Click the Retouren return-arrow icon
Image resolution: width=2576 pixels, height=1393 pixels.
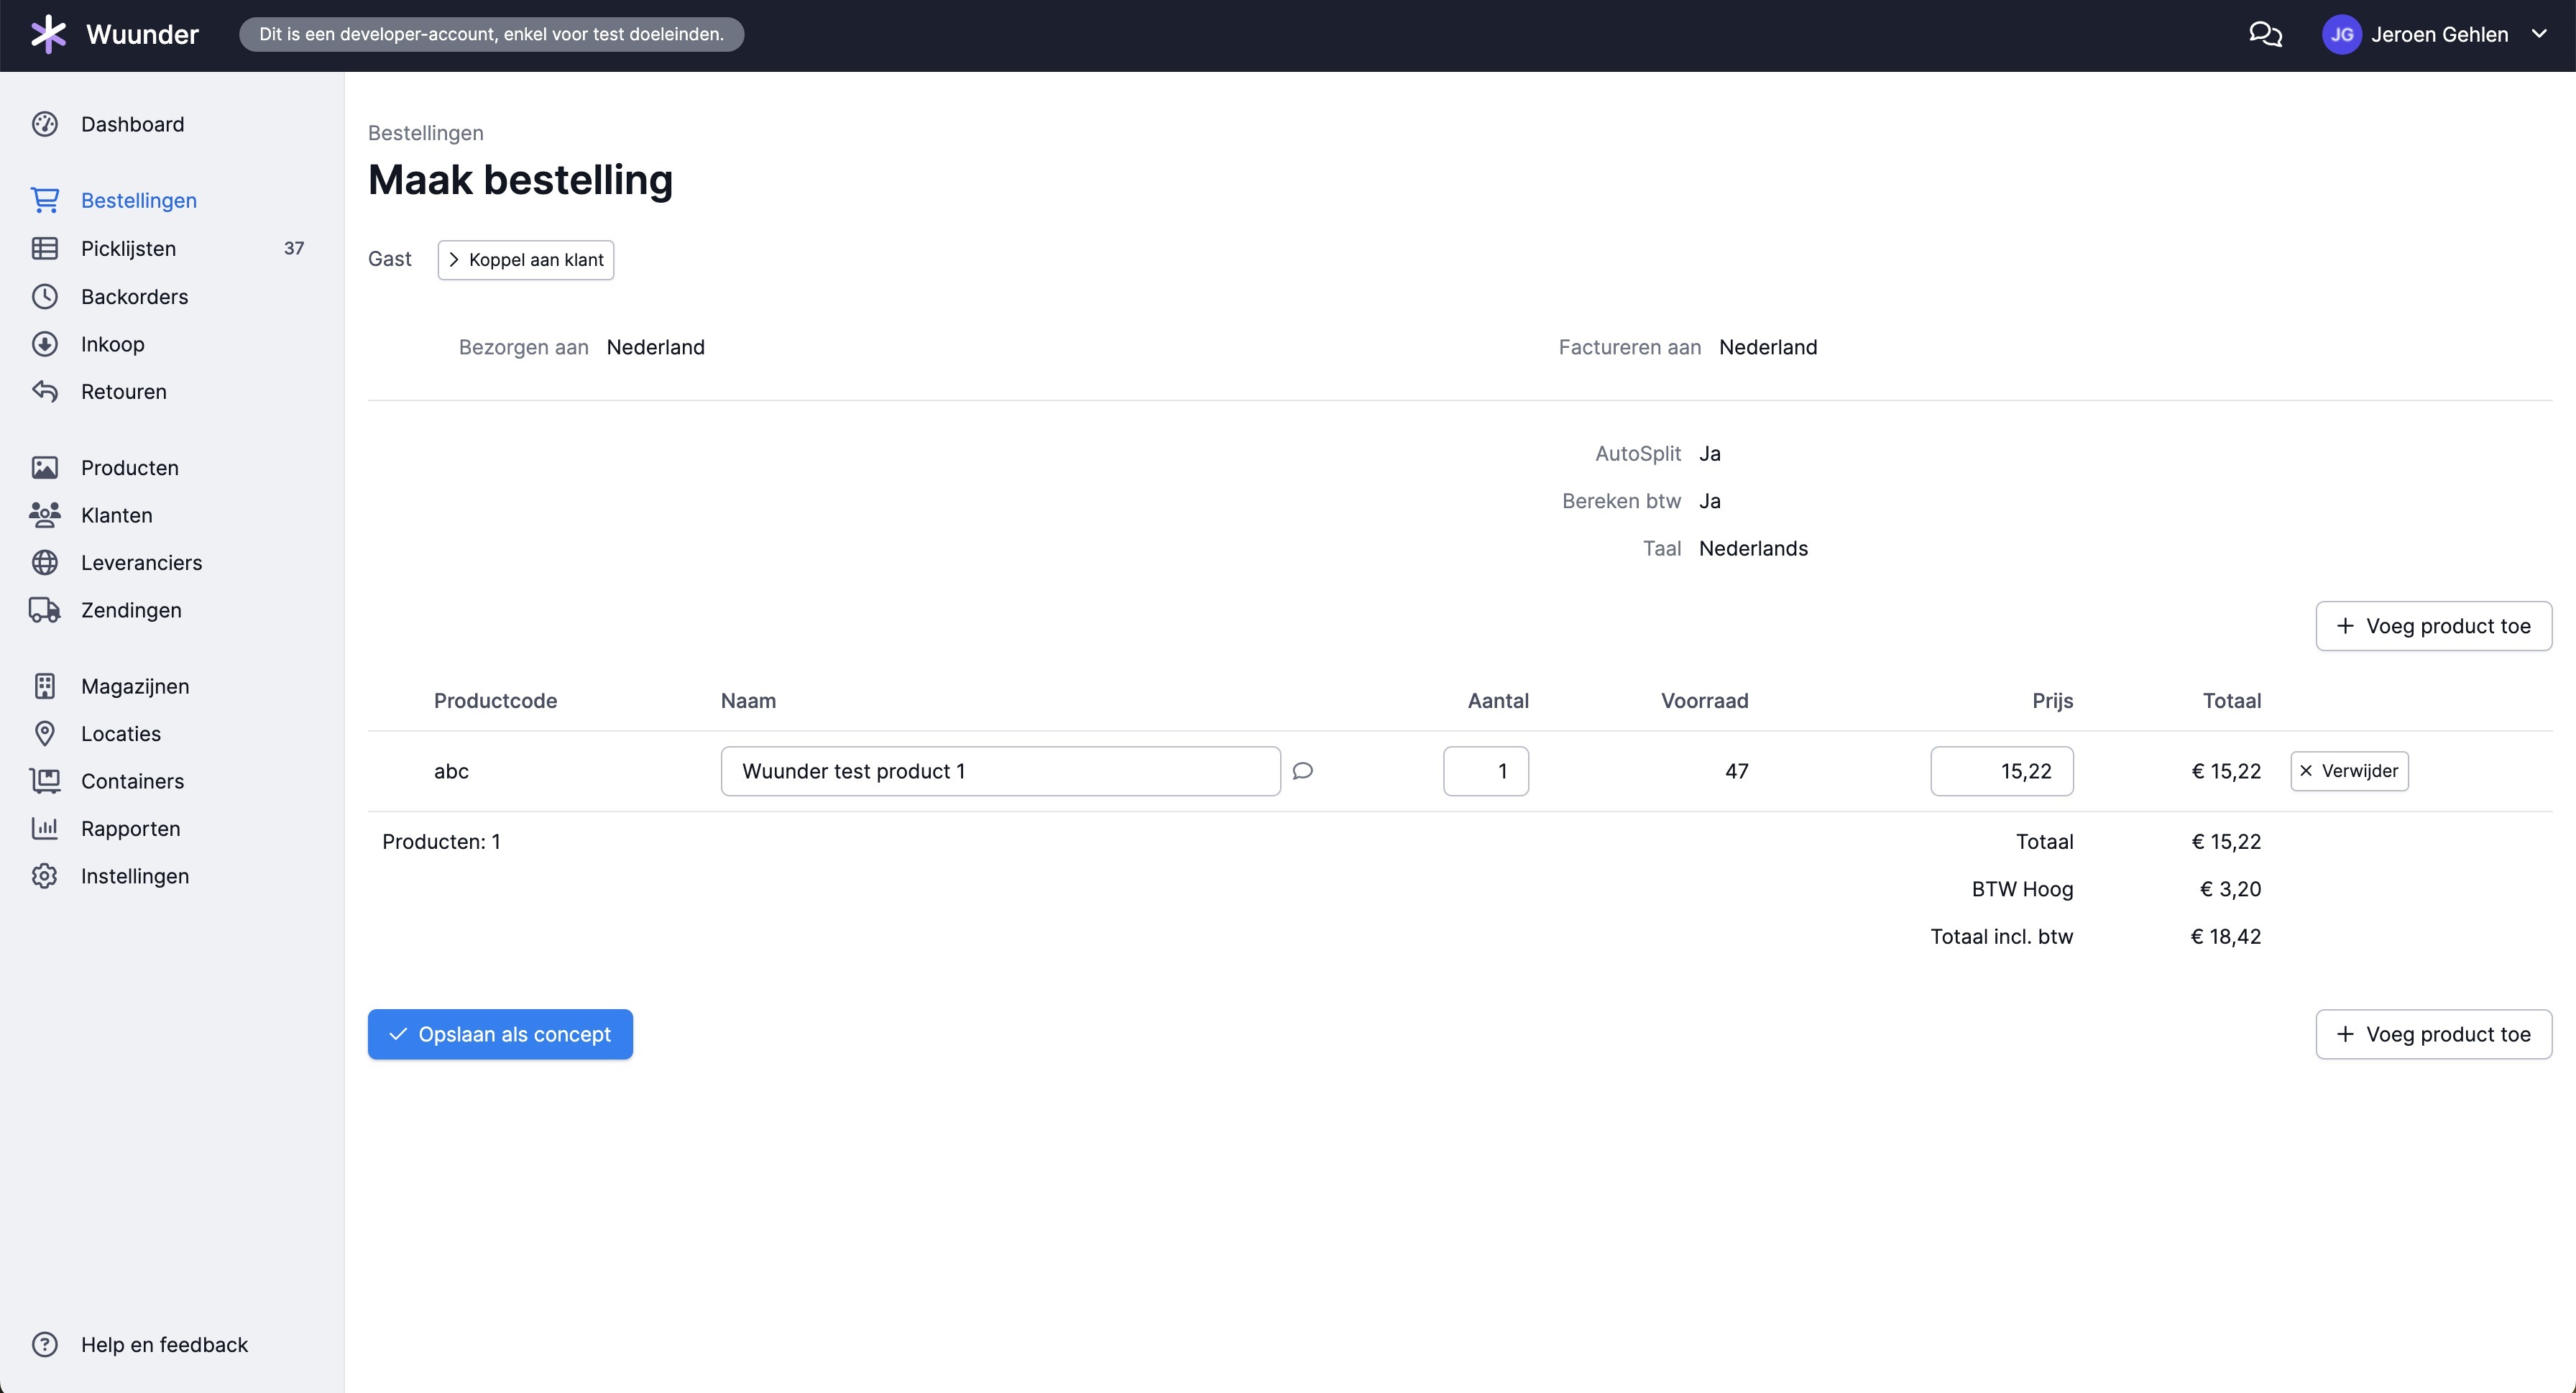(45, 391)
